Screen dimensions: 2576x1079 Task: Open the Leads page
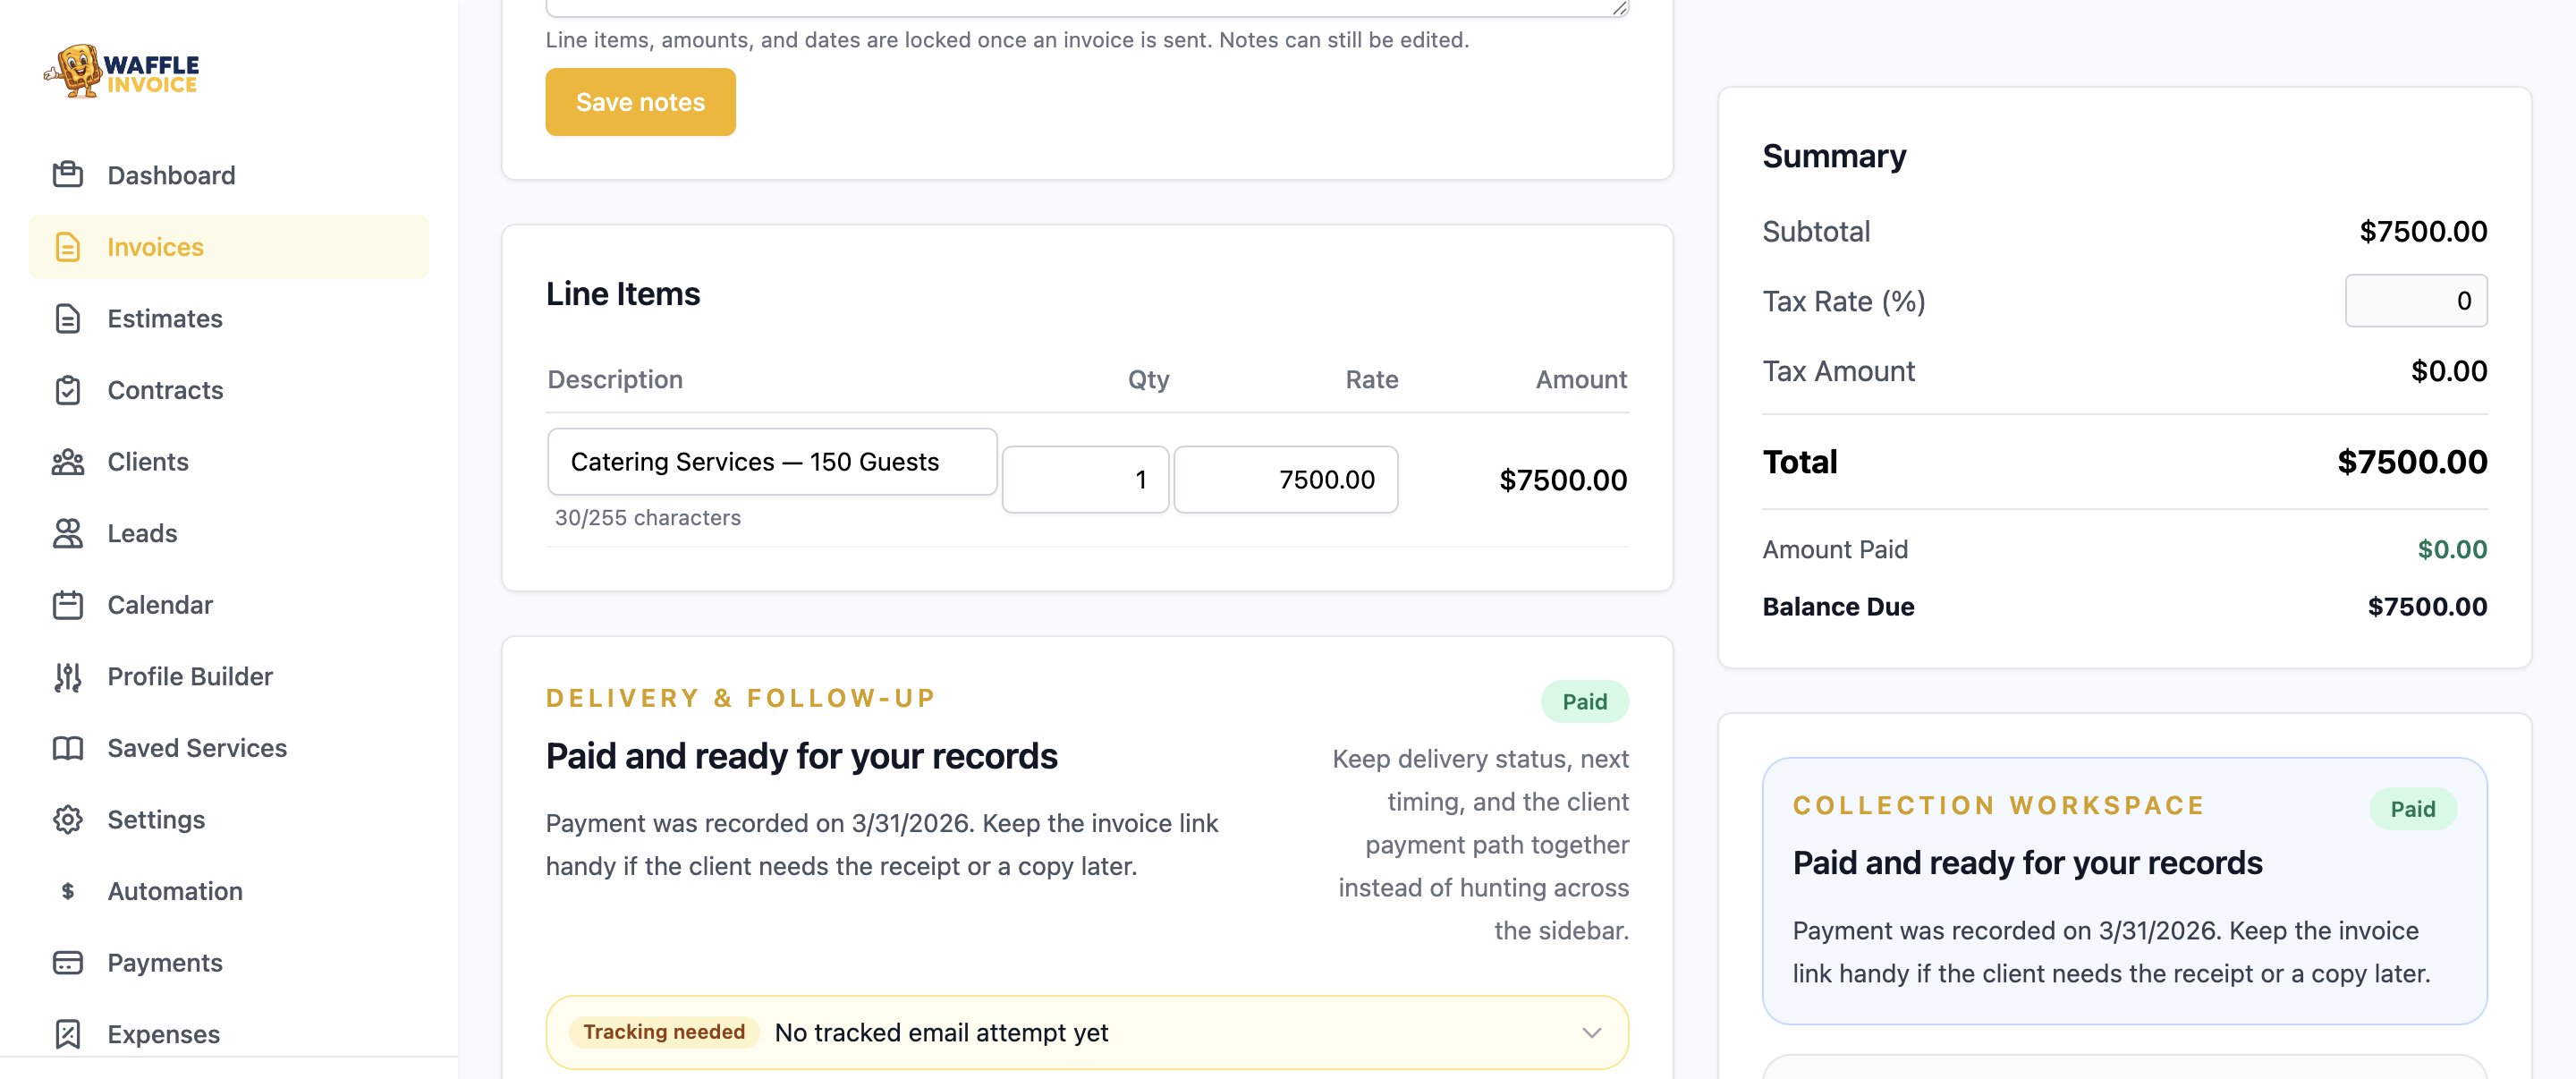click(x=229, y=533)
